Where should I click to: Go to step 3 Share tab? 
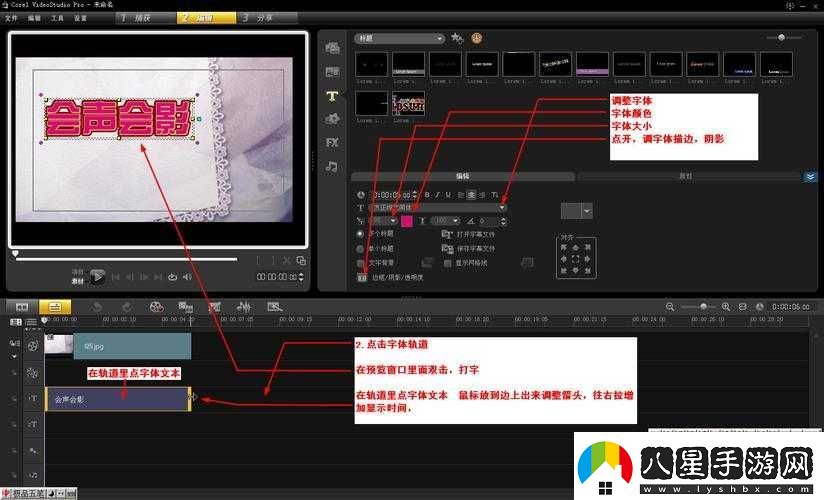(267, 18)
